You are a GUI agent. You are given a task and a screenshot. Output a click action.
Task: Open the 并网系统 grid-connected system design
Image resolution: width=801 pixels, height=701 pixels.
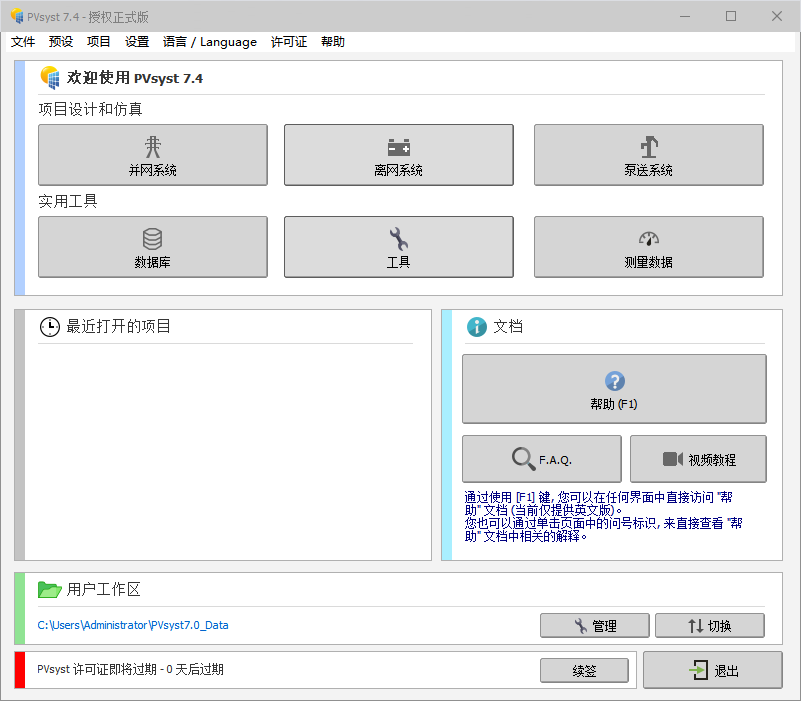153,155
